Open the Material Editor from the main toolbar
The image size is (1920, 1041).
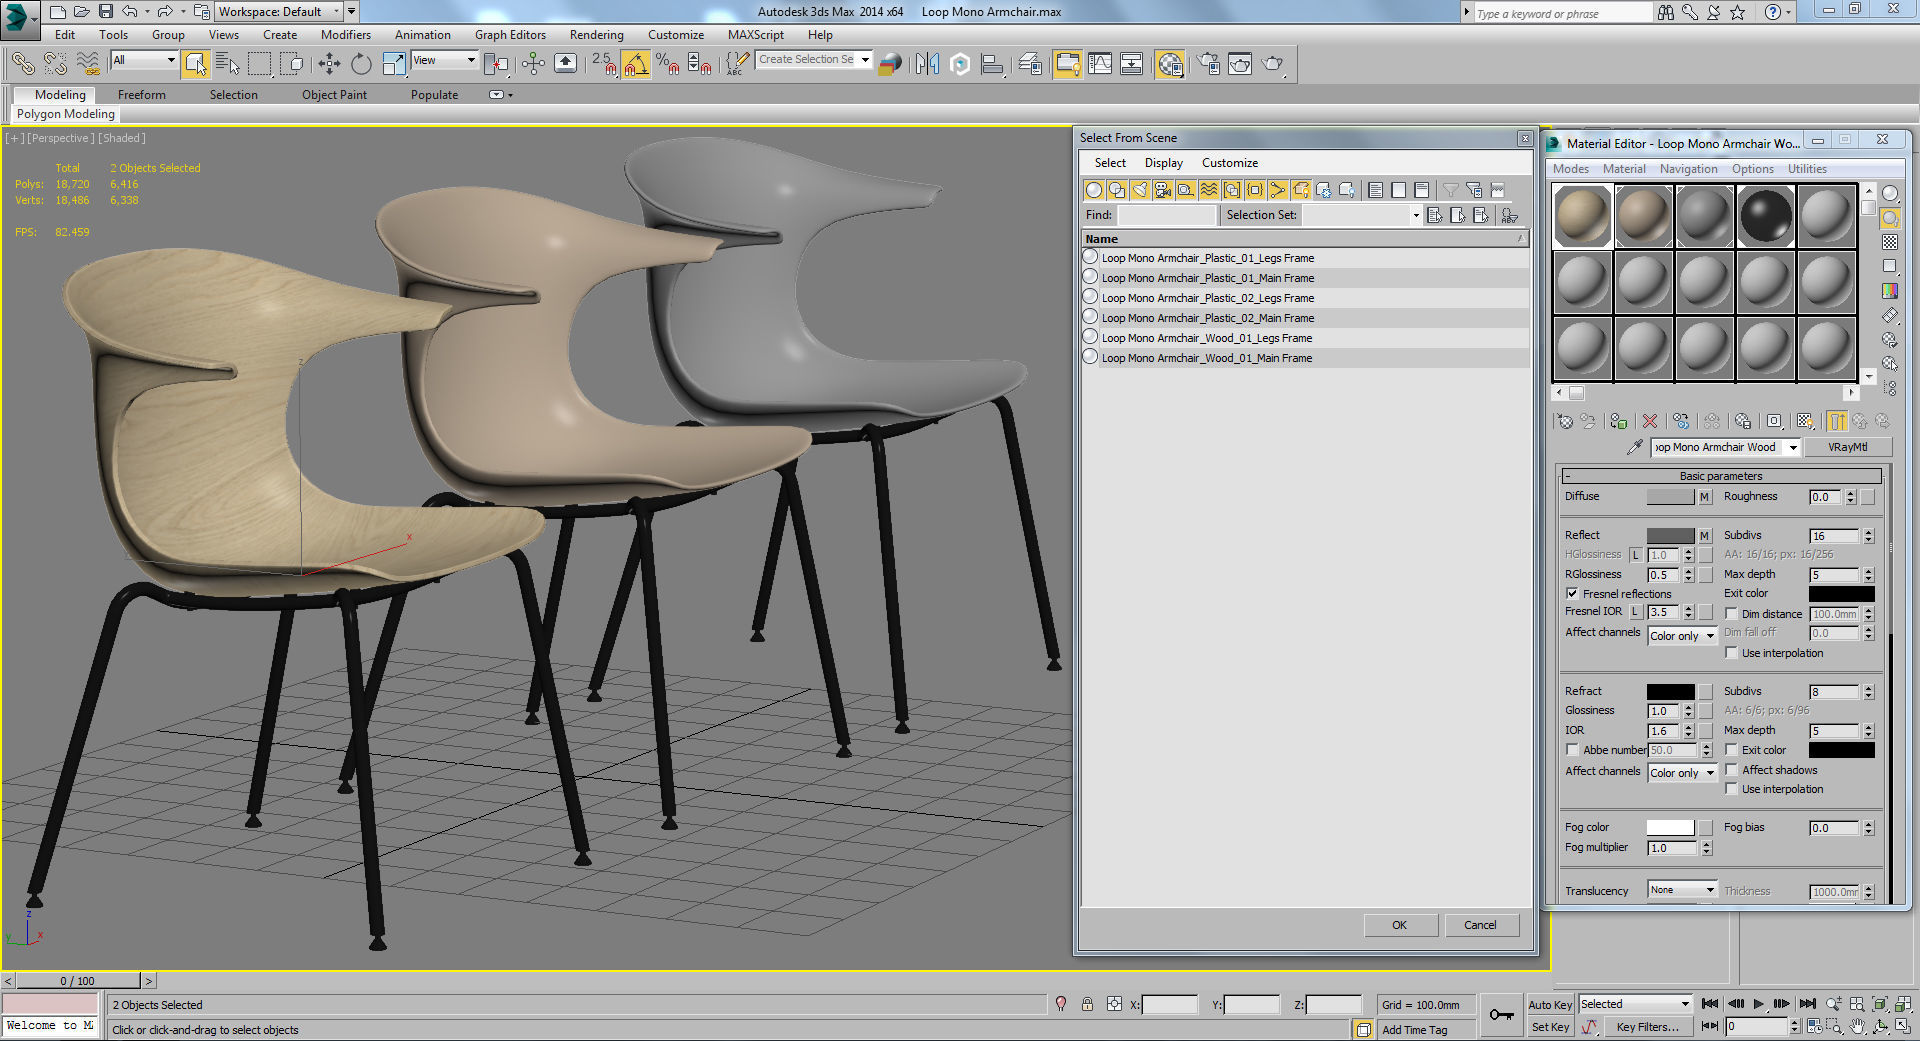[x=1170, y=63]
